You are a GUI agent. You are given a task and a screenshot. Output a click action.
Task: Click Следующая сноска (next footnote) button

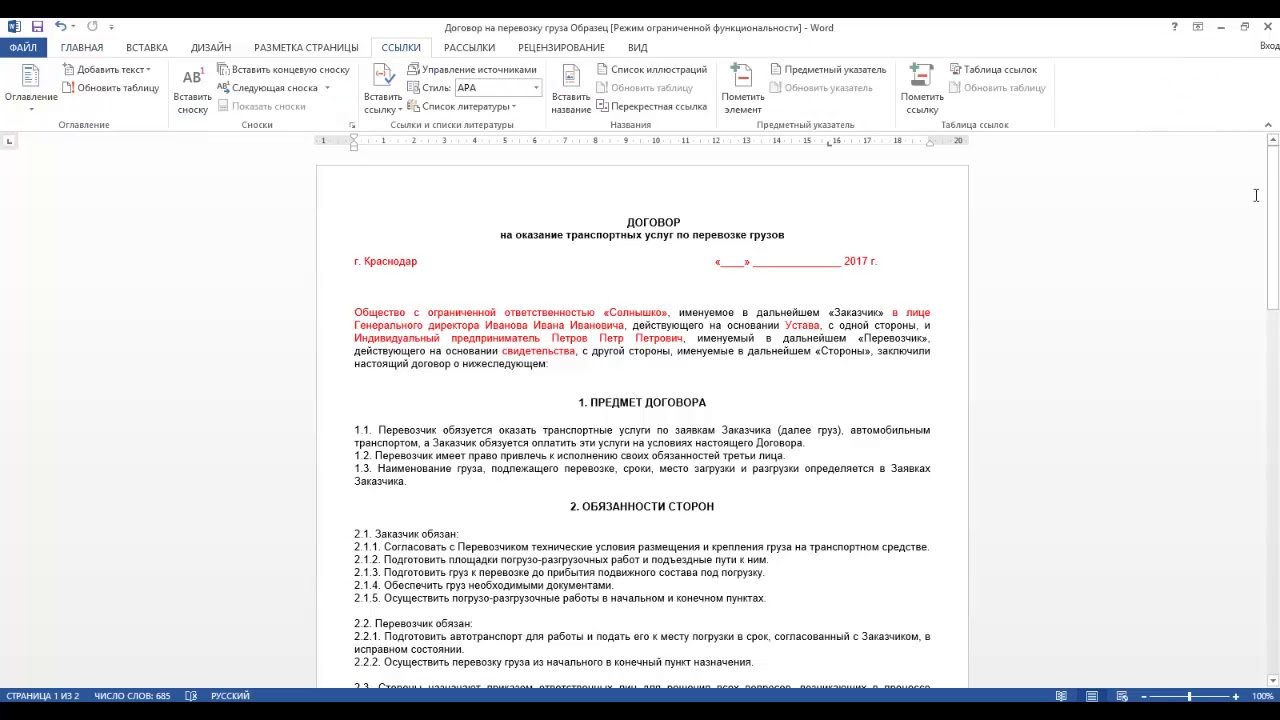click(x=267, y=88)
